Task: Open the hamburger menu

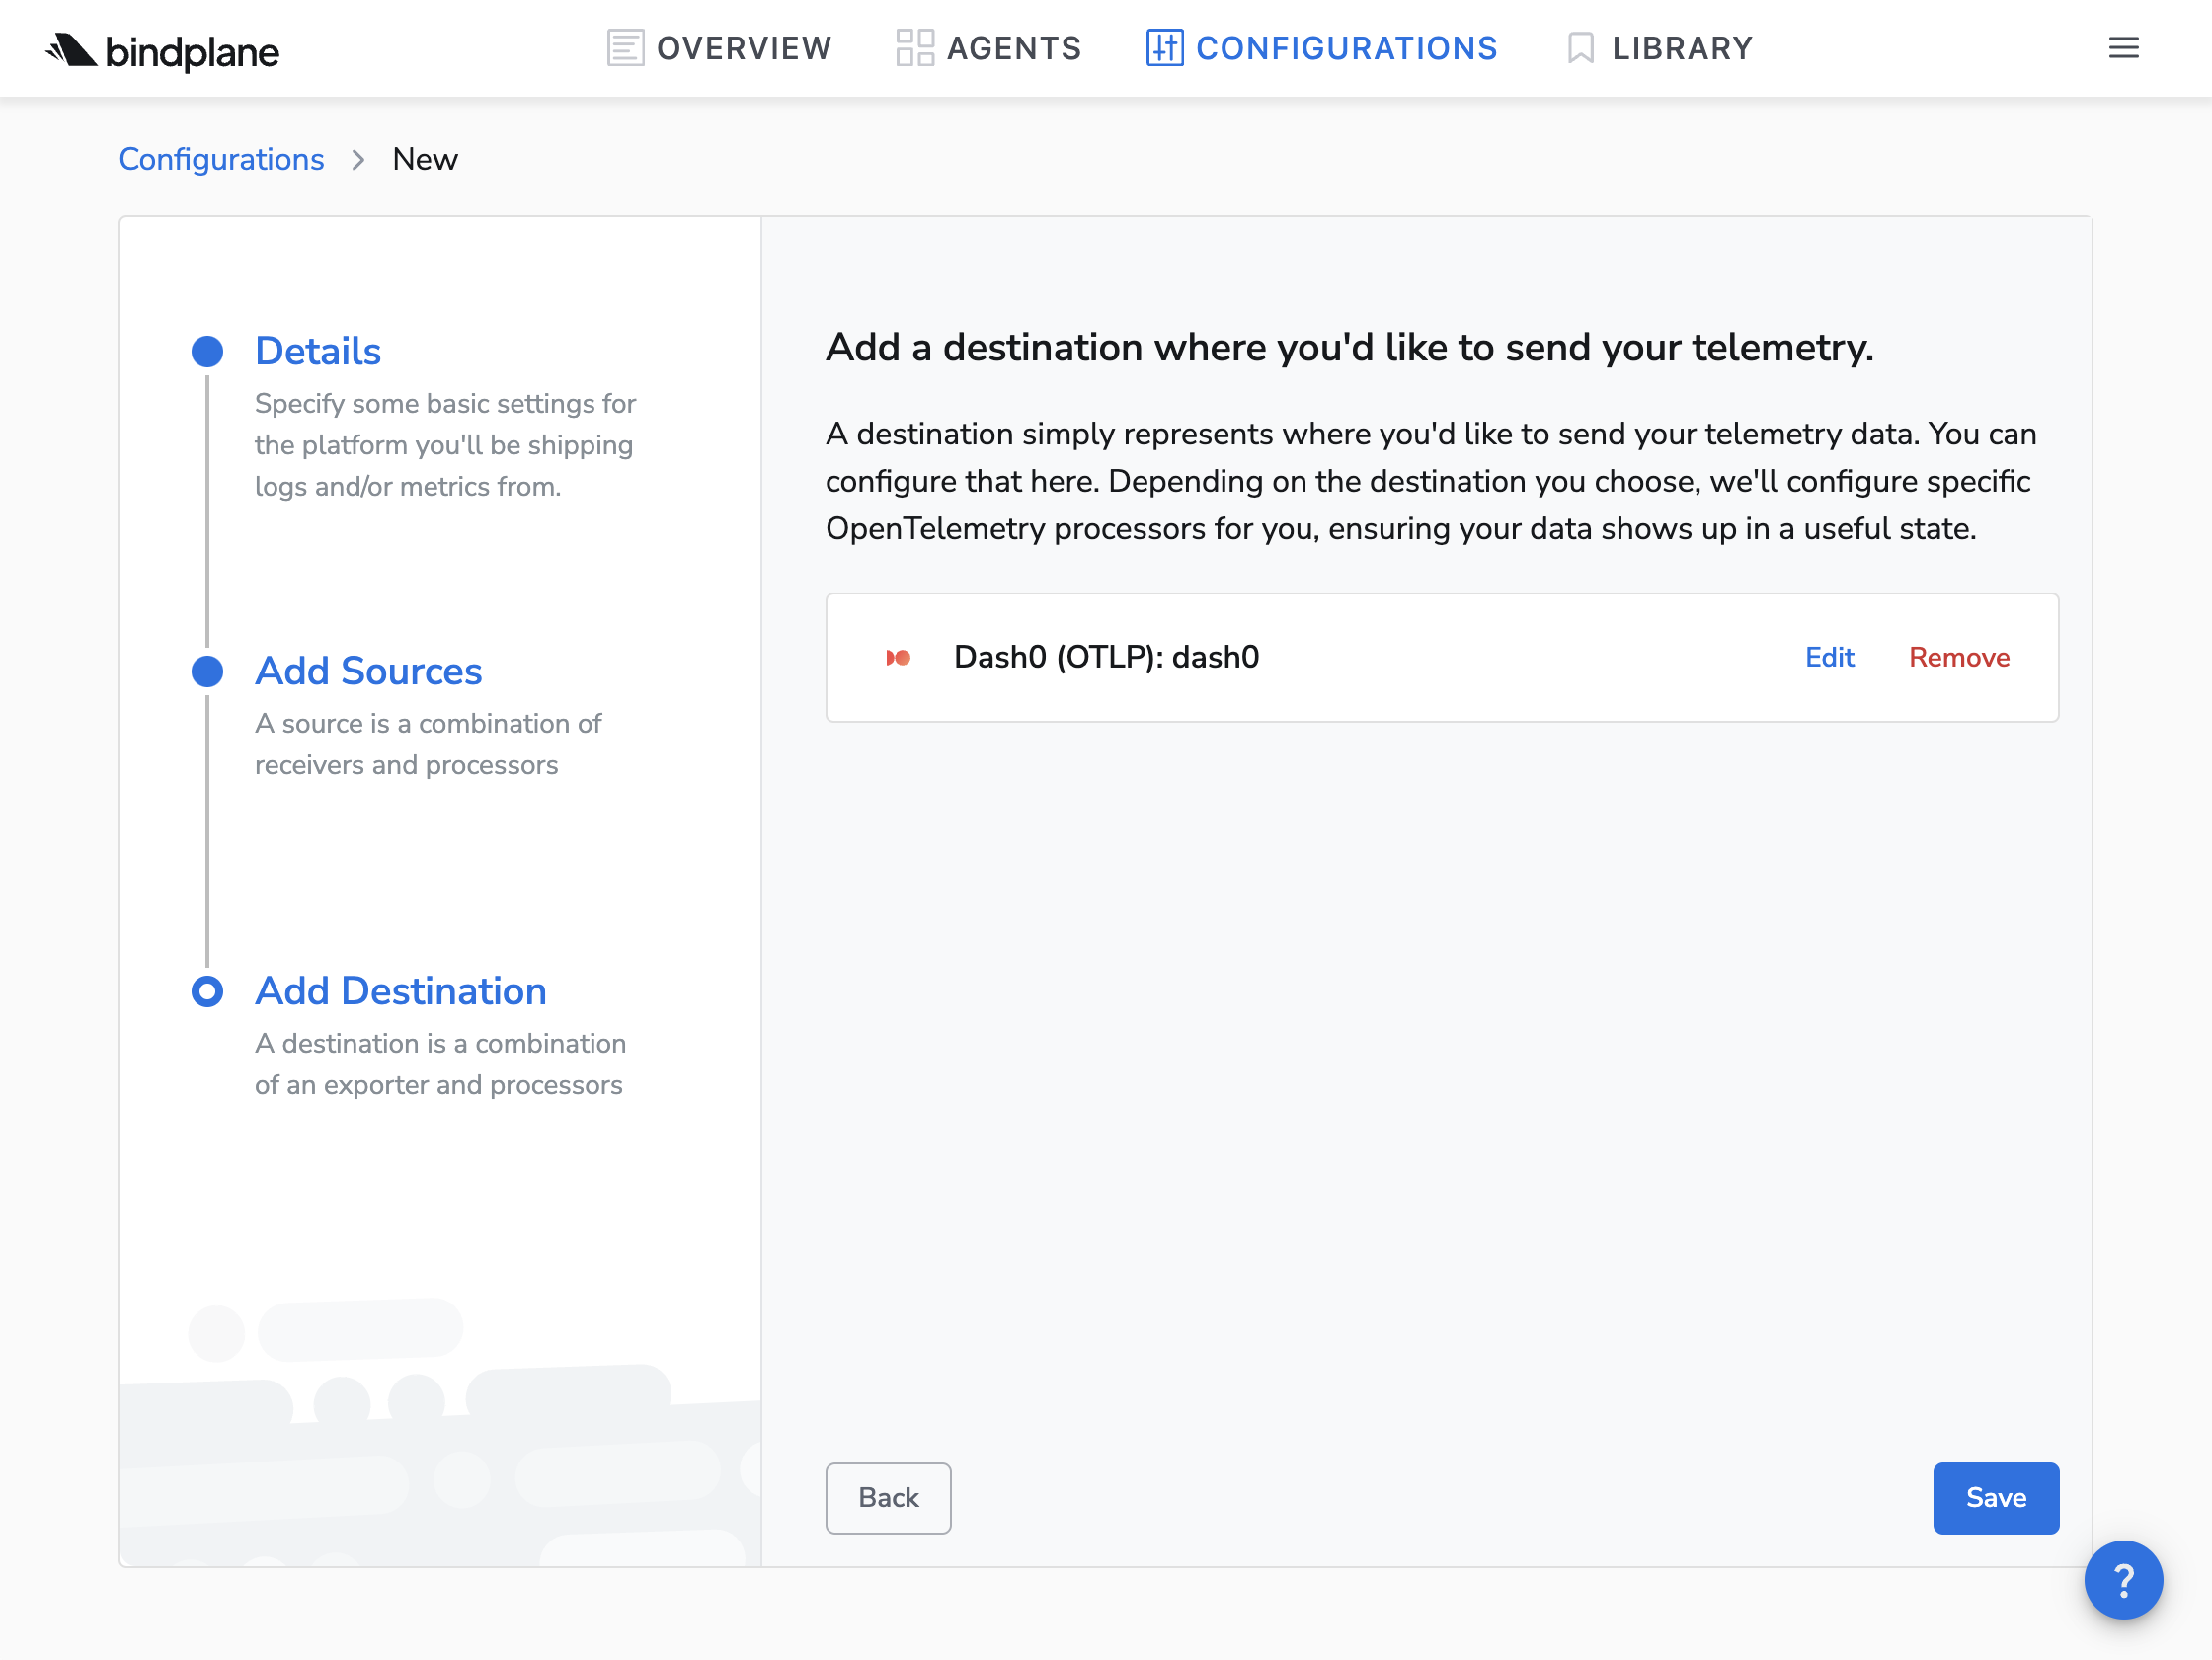Action: 2123,48
